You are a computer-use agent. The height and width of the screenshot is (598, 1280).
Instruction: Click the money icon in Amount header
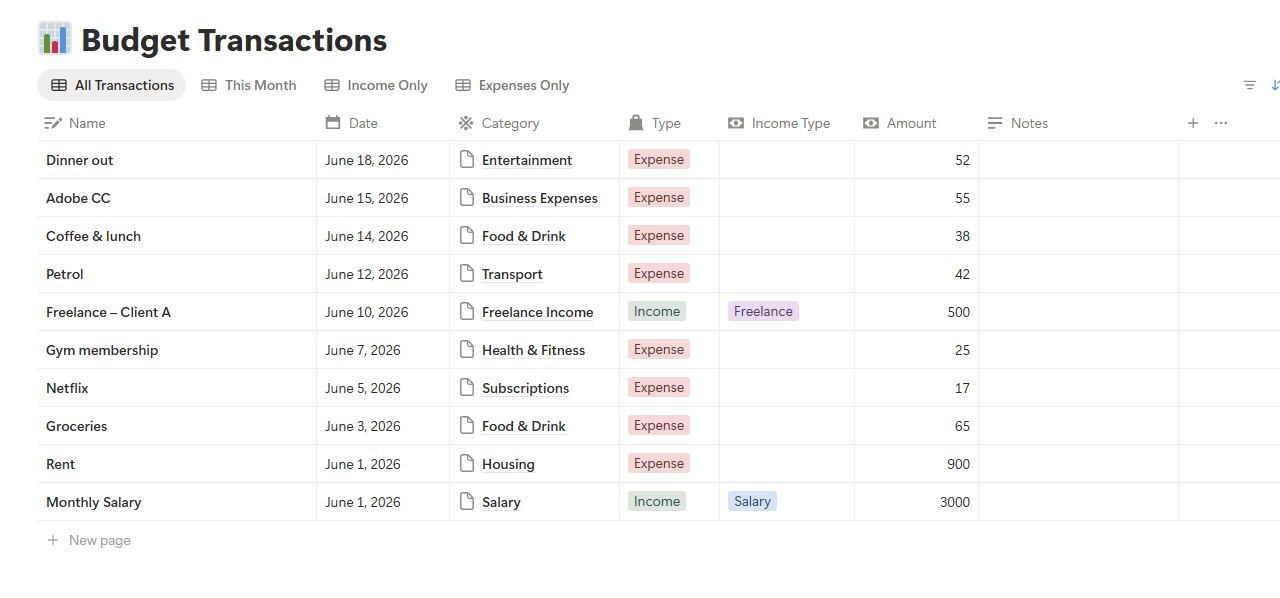coord(870,123)
